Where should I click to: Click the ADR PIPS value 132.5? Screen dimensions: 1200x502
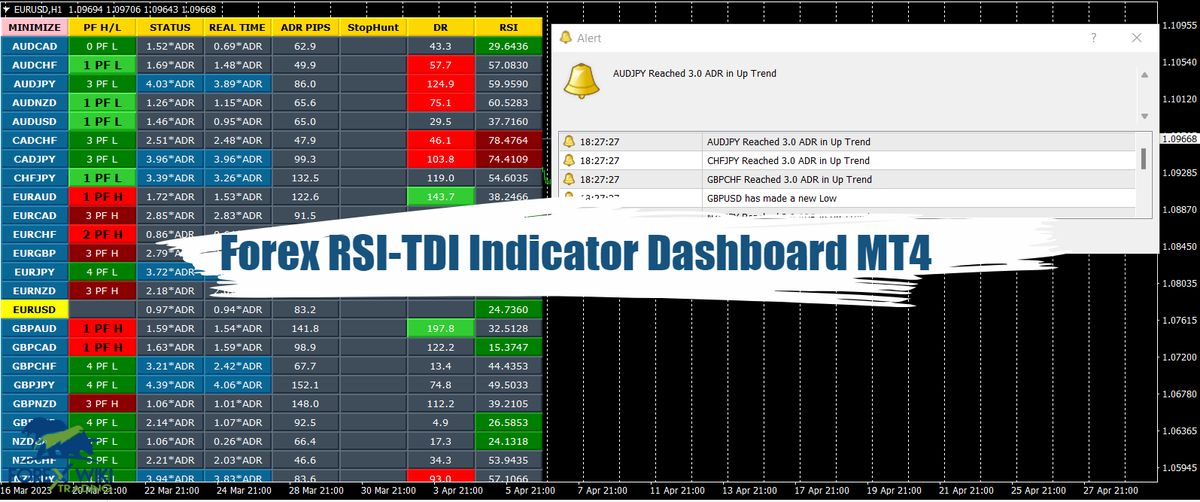click(306, 178)
